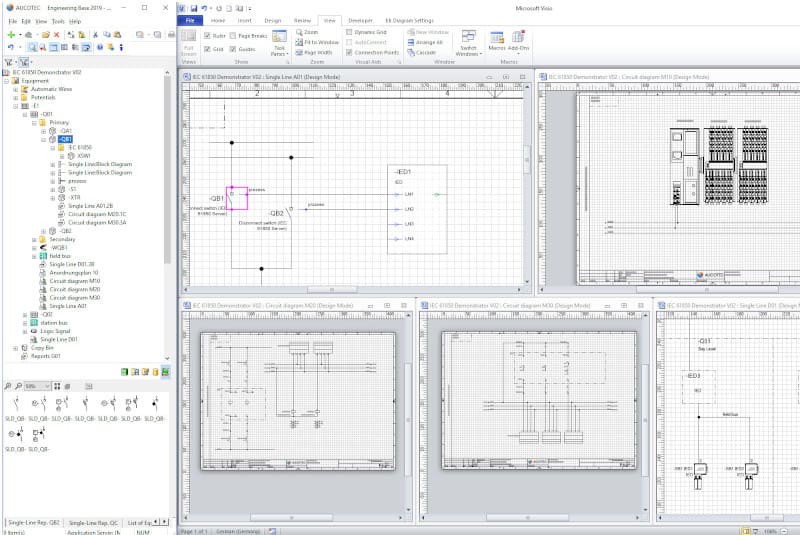Toggle the Dynamic Grid checkbox
The width and height of the screenshot is (800, 535).
350,32
